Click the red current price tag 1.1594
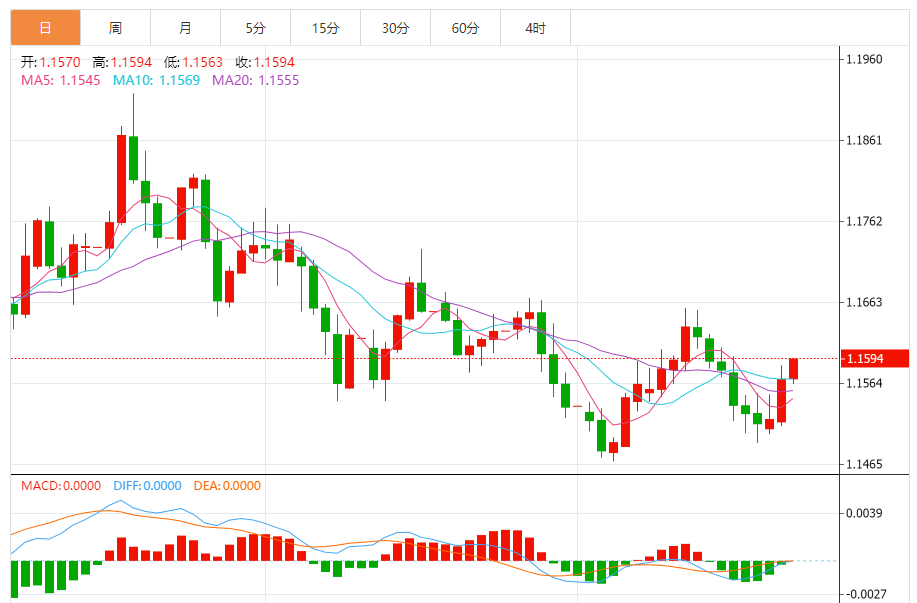The width and height of the screenshot is (917, 603). [x=875, y=359]
